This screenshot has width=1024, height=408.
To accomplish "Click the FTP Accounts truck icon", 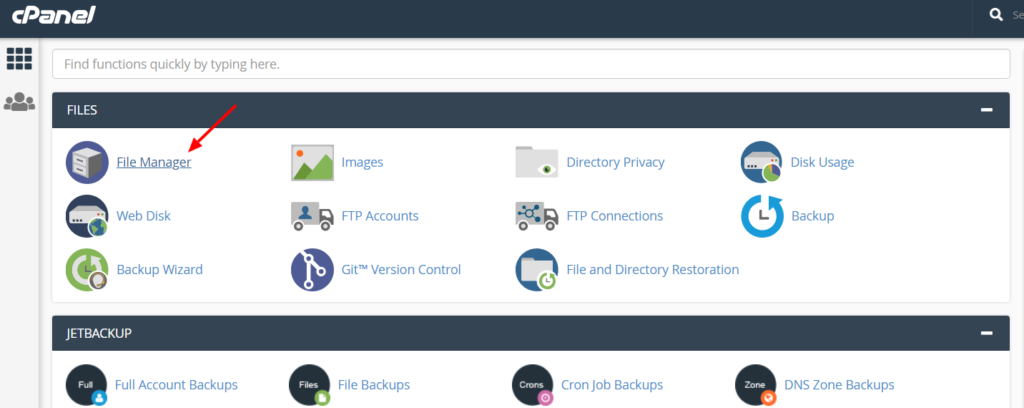I will coord(312,216).
